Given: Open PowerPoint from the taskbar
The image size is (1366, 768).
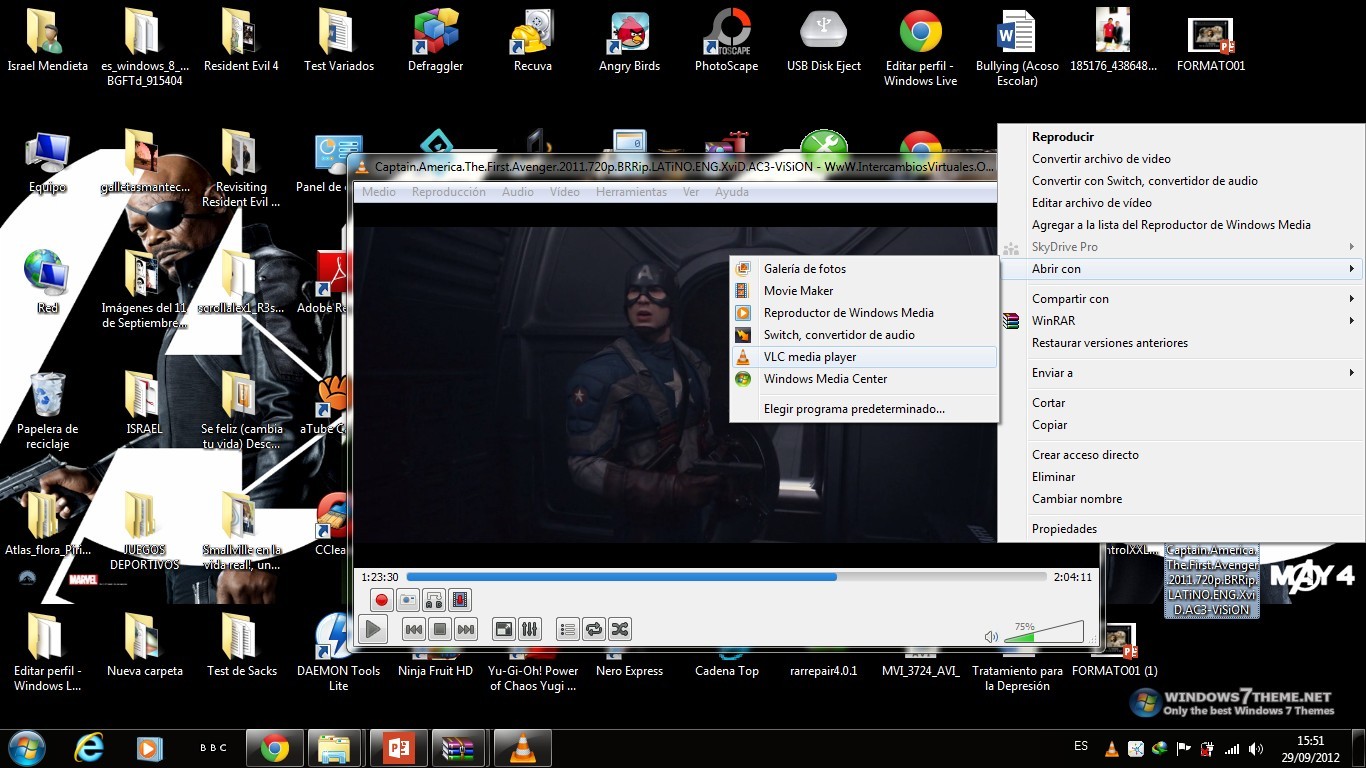Looking at the screenshot, I should tap(398, 748).
